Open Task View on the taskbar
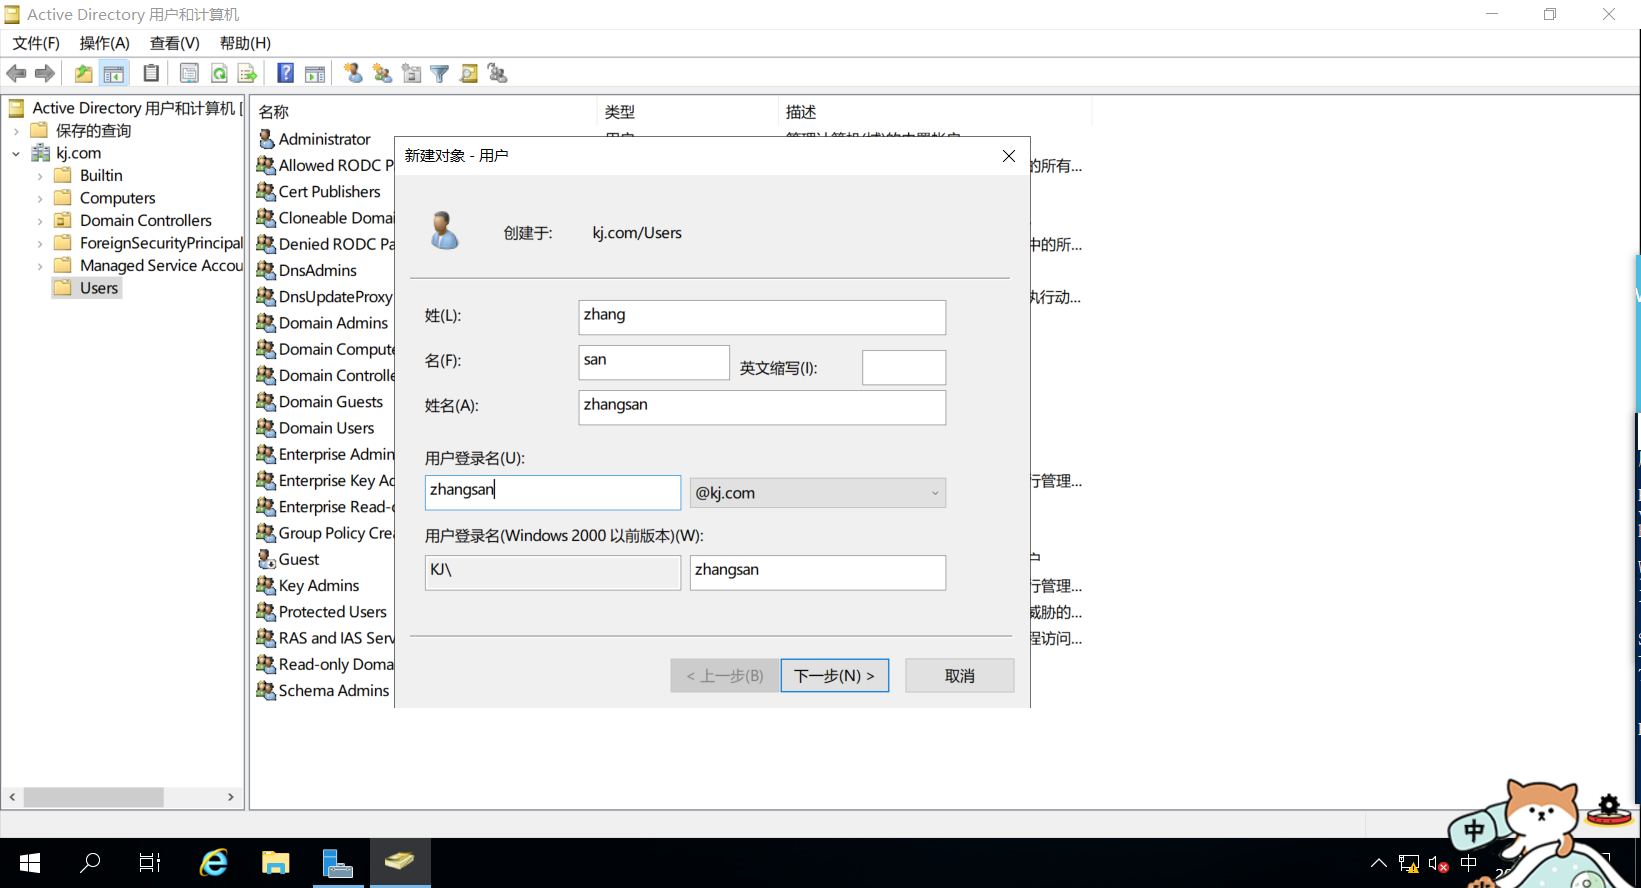The width and height of the screenshot is (1641, 888). (150, 862)
